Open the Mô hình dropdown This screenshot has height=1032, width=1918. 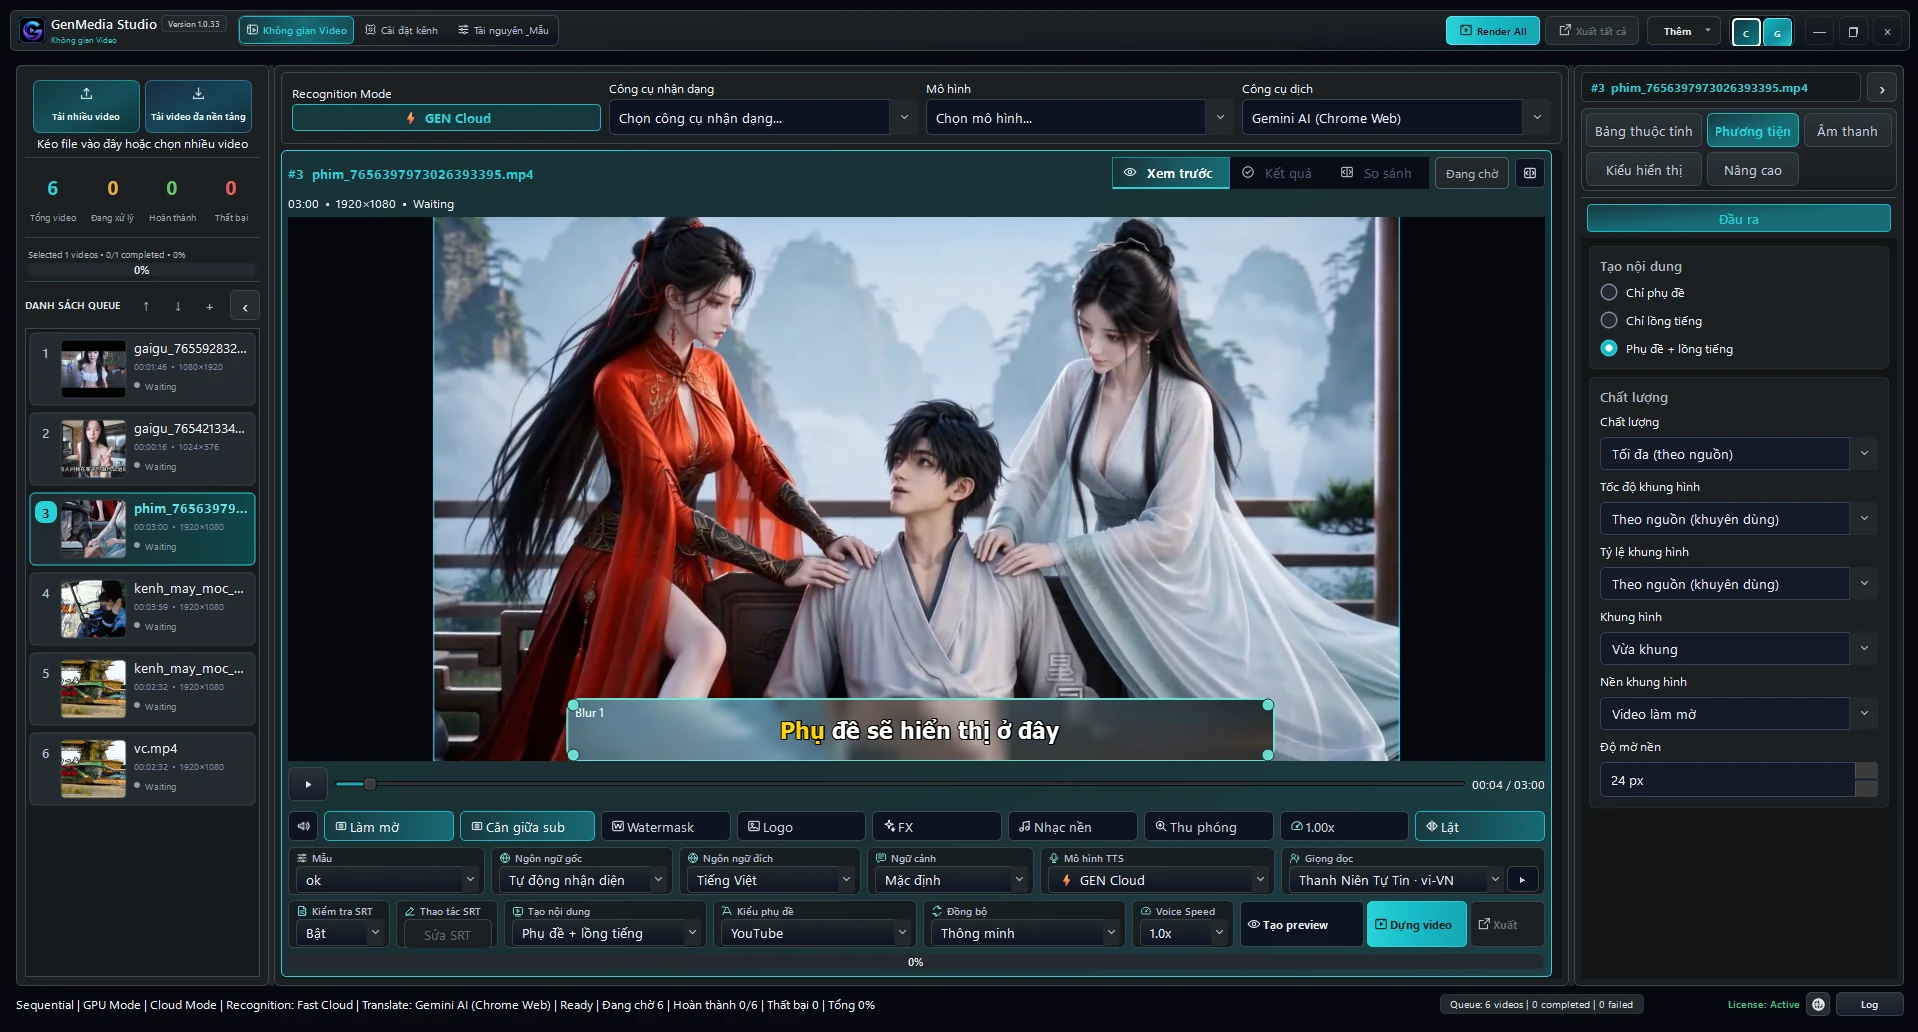[1079, 118]
